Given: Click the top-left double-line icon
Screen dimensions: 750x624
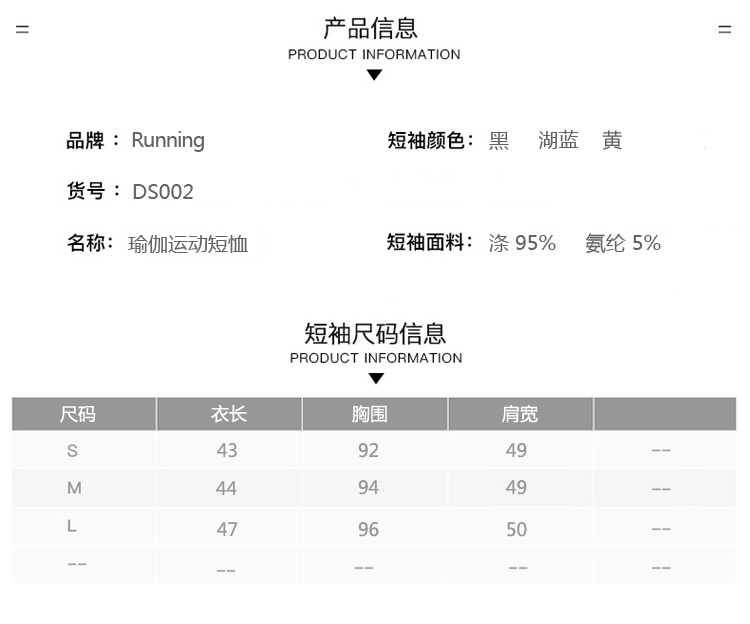Looking at the screenshot, I should tap(22, 30).
